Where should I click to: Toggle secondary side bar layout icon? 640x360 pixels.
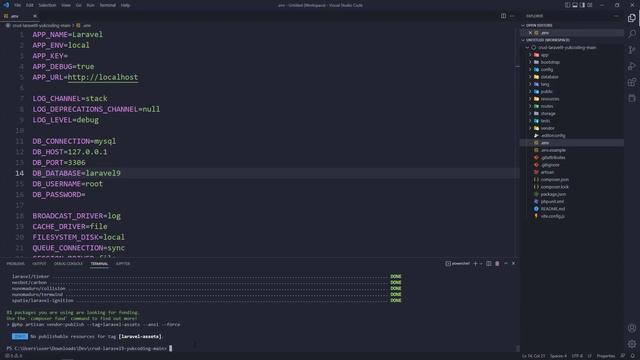[582, 5]
